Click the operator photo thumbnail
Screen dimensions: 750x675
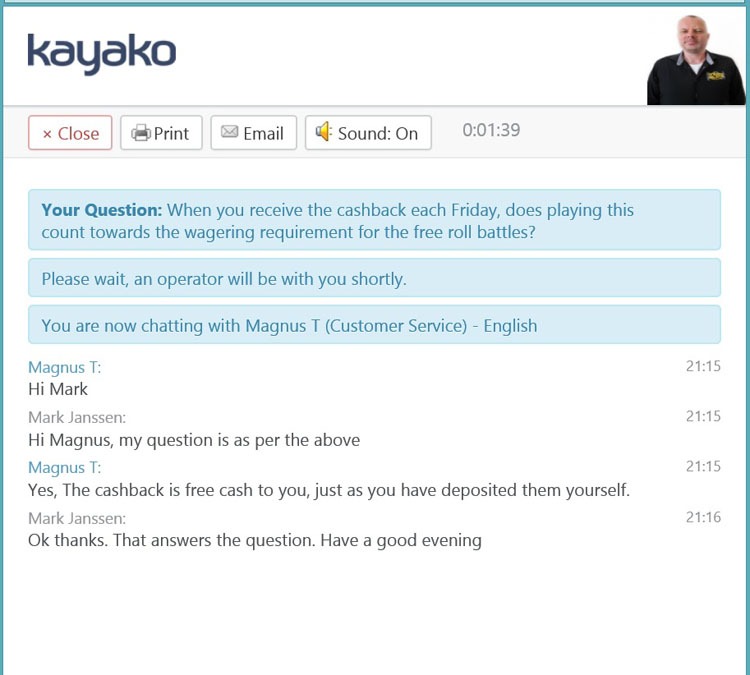tap(696, 60)
